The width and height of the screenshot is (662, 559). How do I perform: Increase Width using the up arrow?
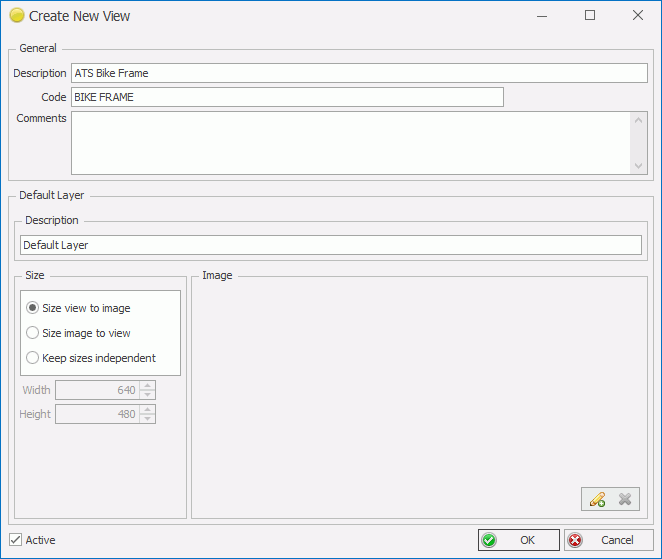(x=148, y=385)
